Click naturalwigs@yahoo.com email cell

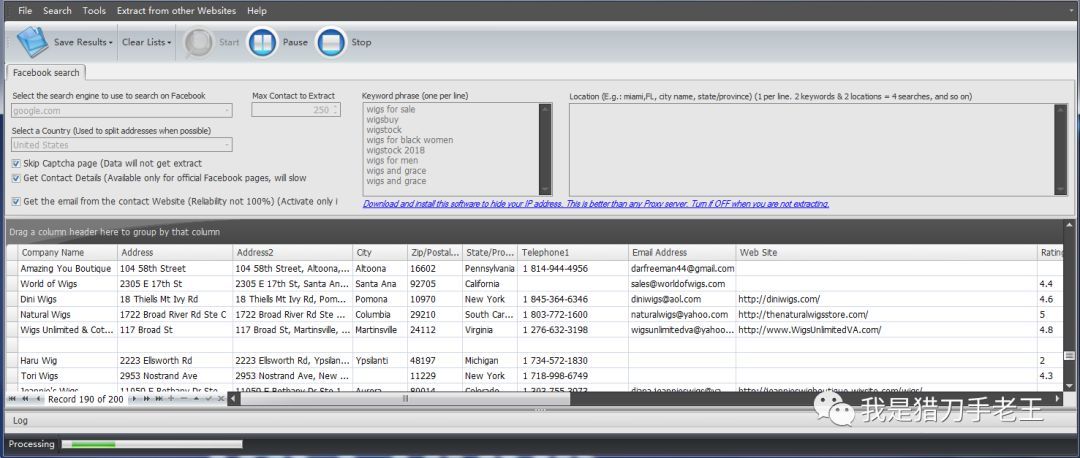coord(682,314)
